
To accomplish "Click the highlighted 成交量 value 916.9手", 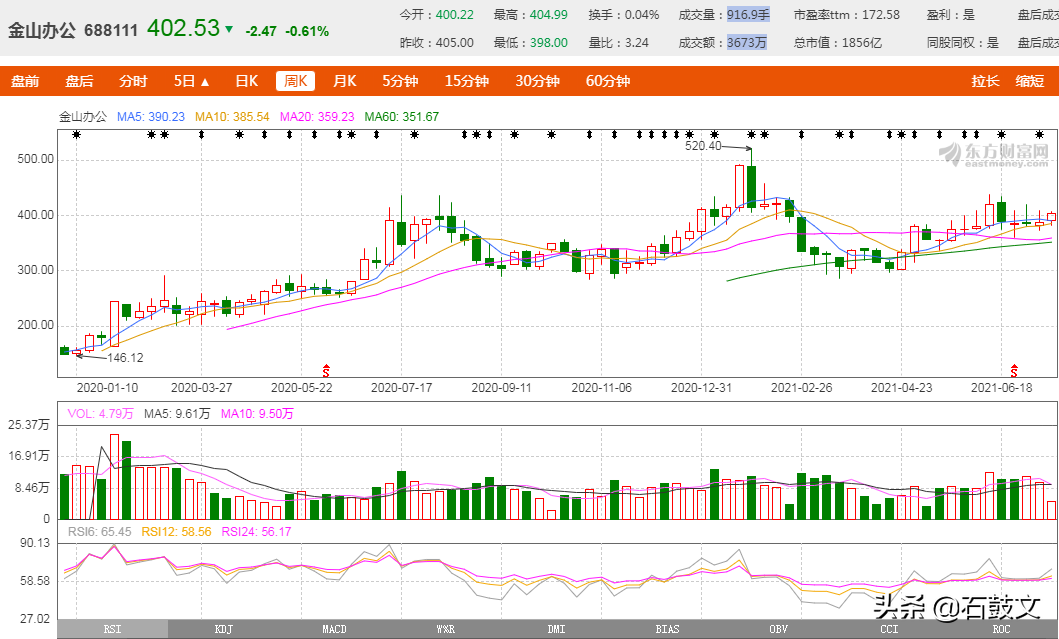I will [x=748, y=15].
